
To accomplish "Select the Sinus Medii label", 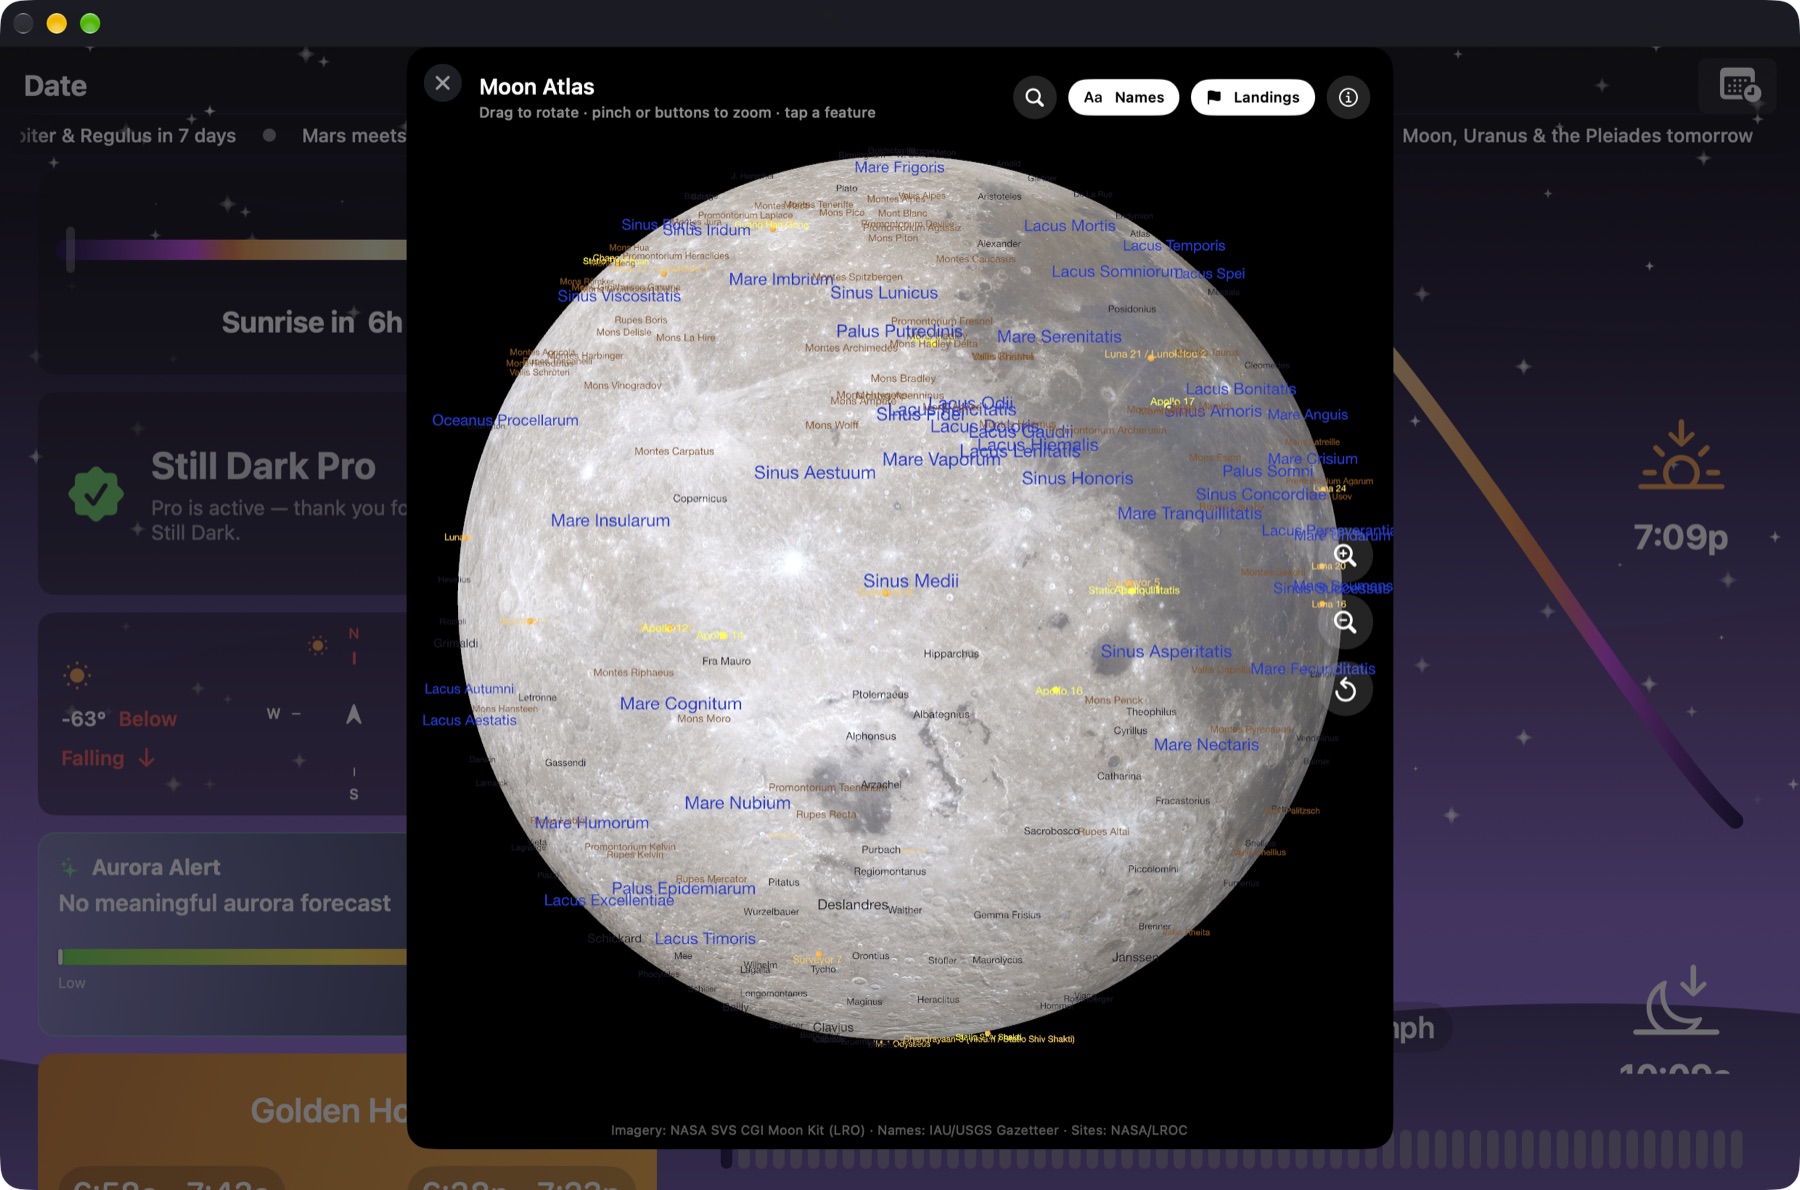I will [x=911, y=581].
